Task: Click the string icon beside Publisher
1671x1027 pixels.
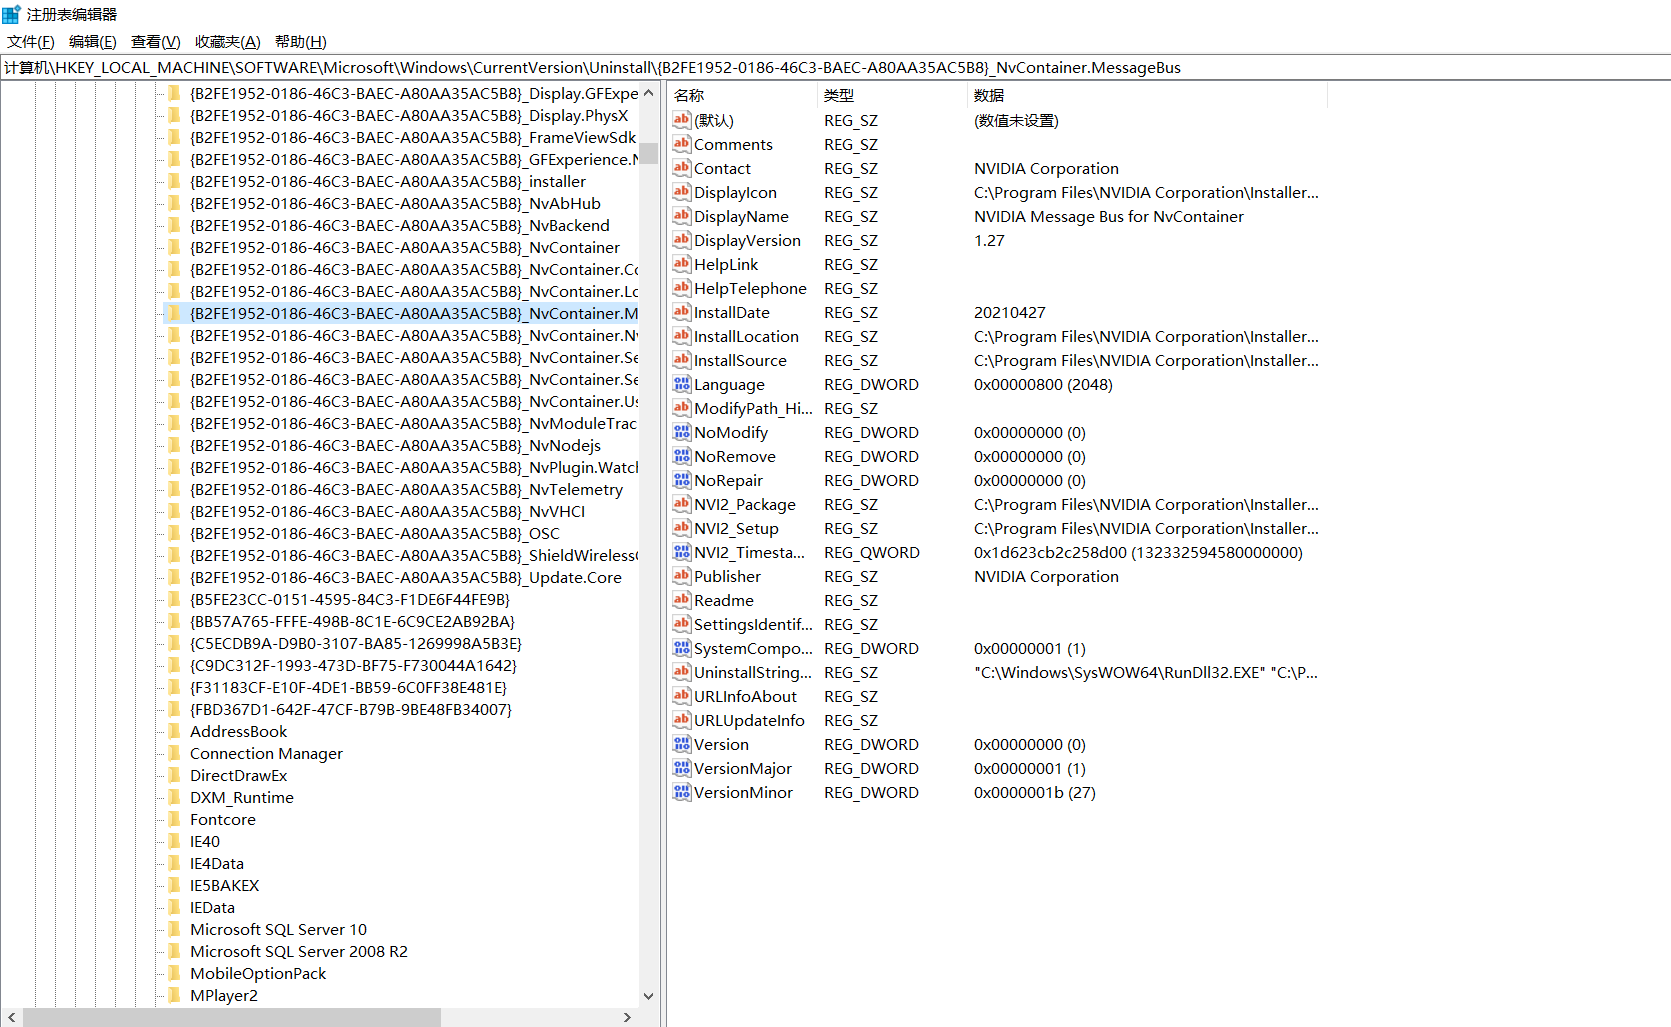Action: (x=682, y=576)
